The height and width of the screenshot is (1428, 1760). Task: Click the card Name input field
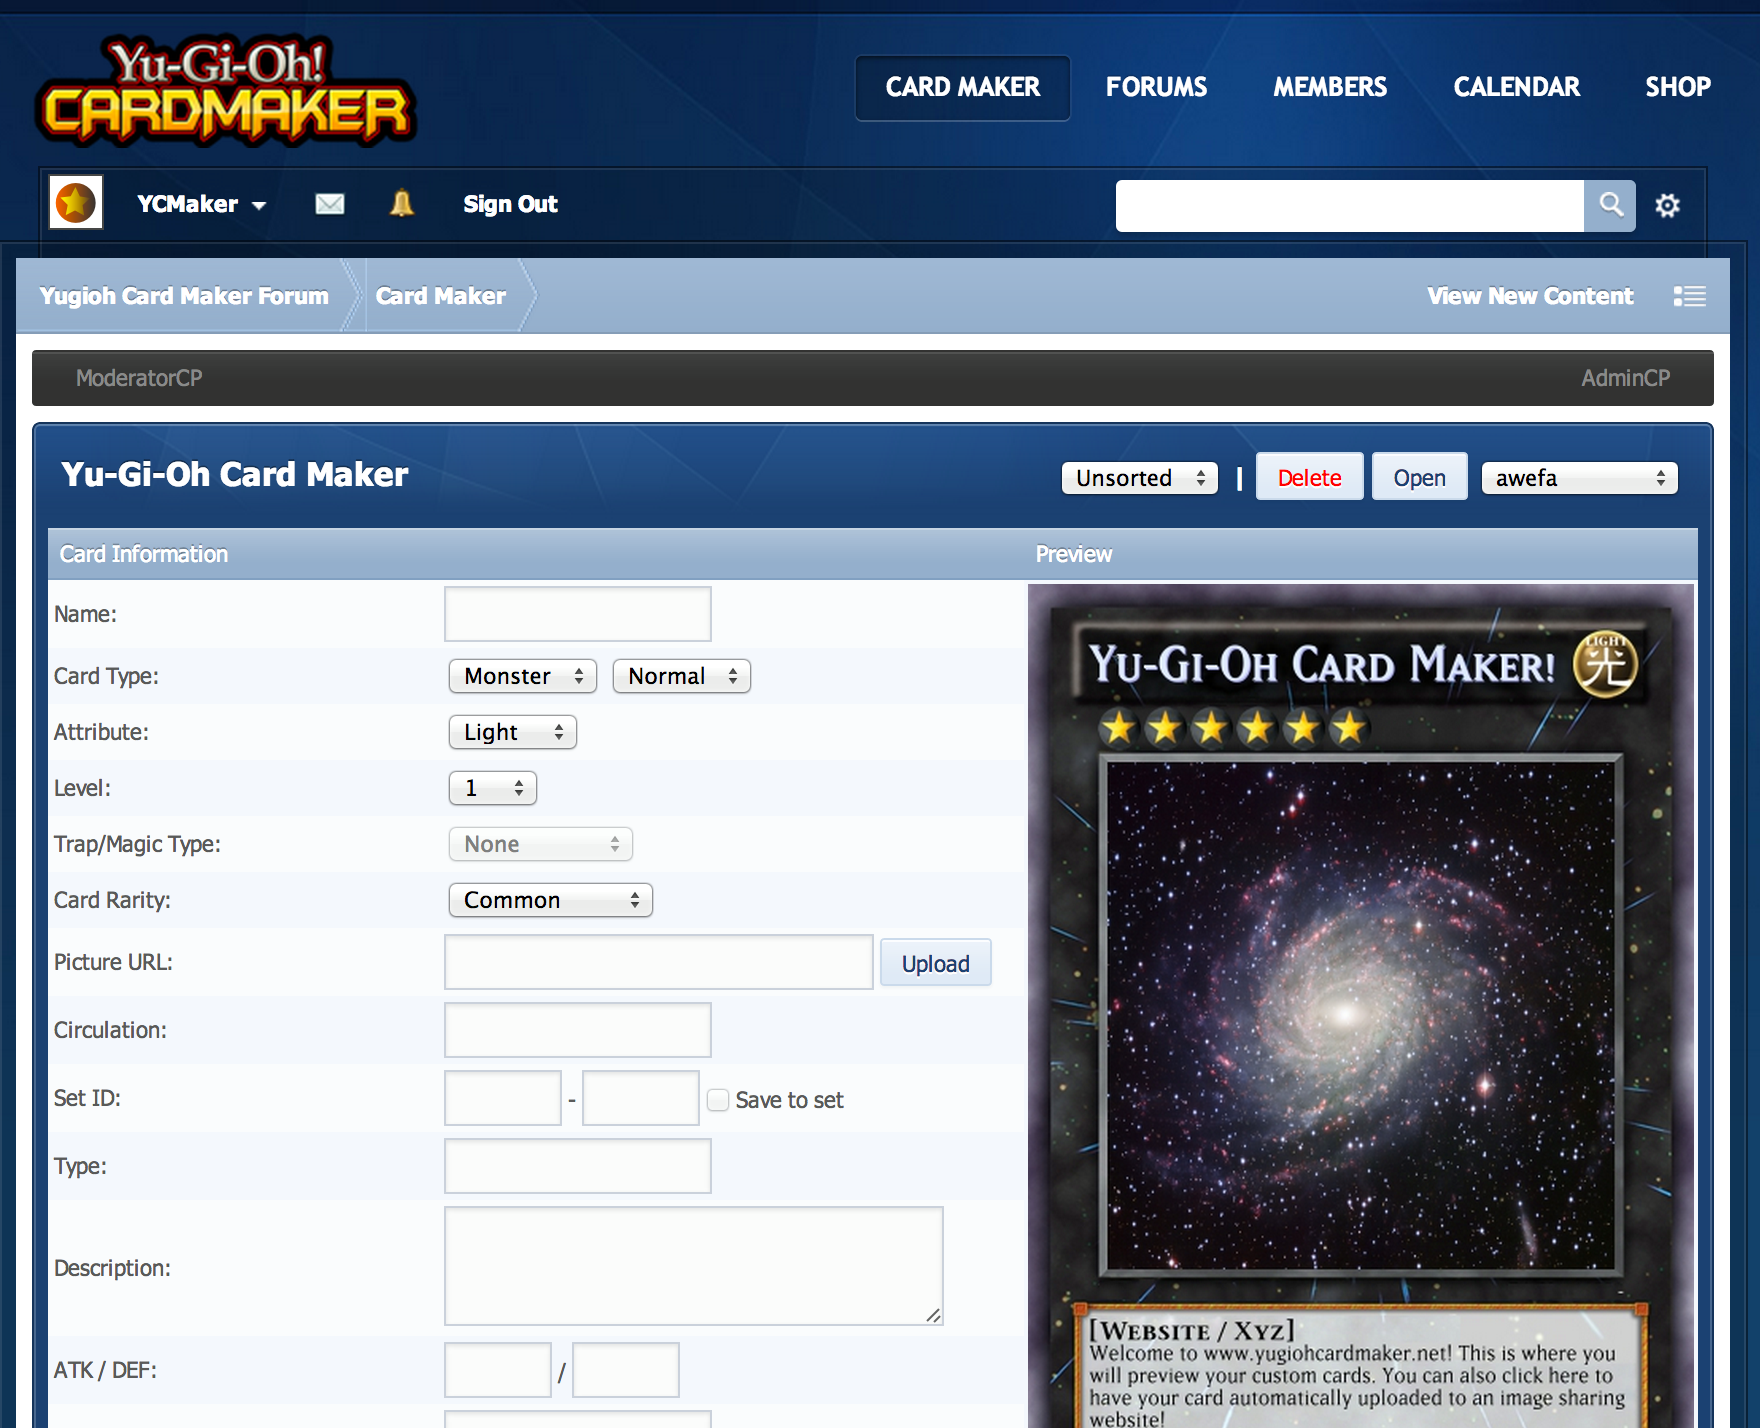click(x=578, y=614)
